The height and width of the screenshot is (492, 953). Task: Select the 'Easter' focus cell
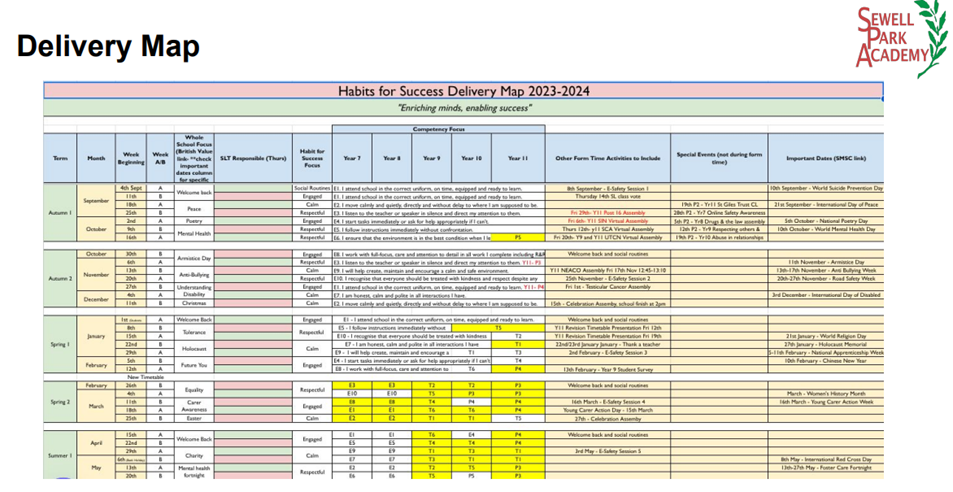[x=194, y=419]
